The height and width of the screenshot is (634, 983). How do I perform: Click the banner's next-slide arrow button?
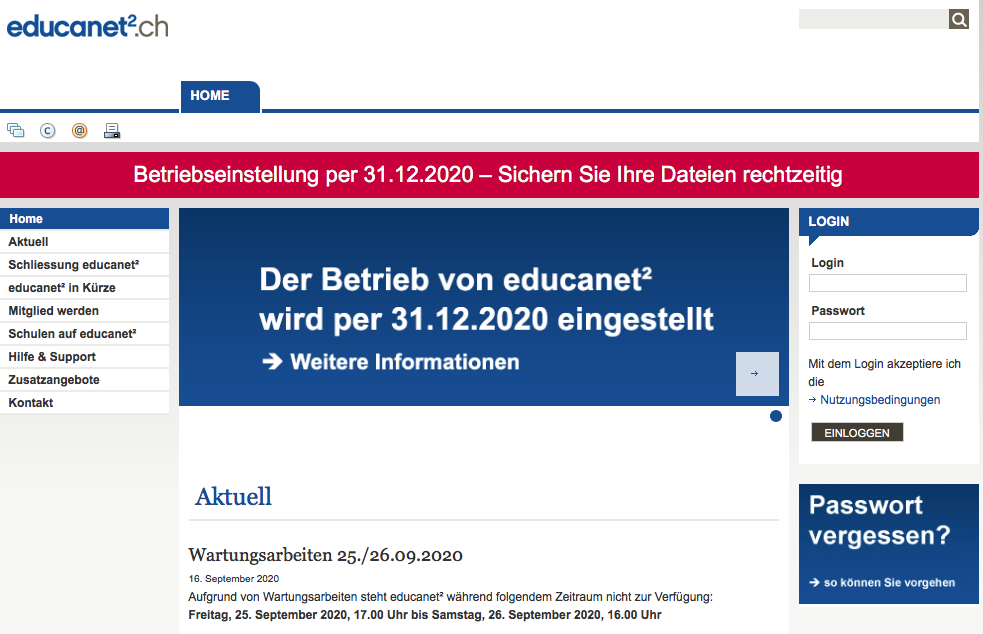click(x=757, y=374)
